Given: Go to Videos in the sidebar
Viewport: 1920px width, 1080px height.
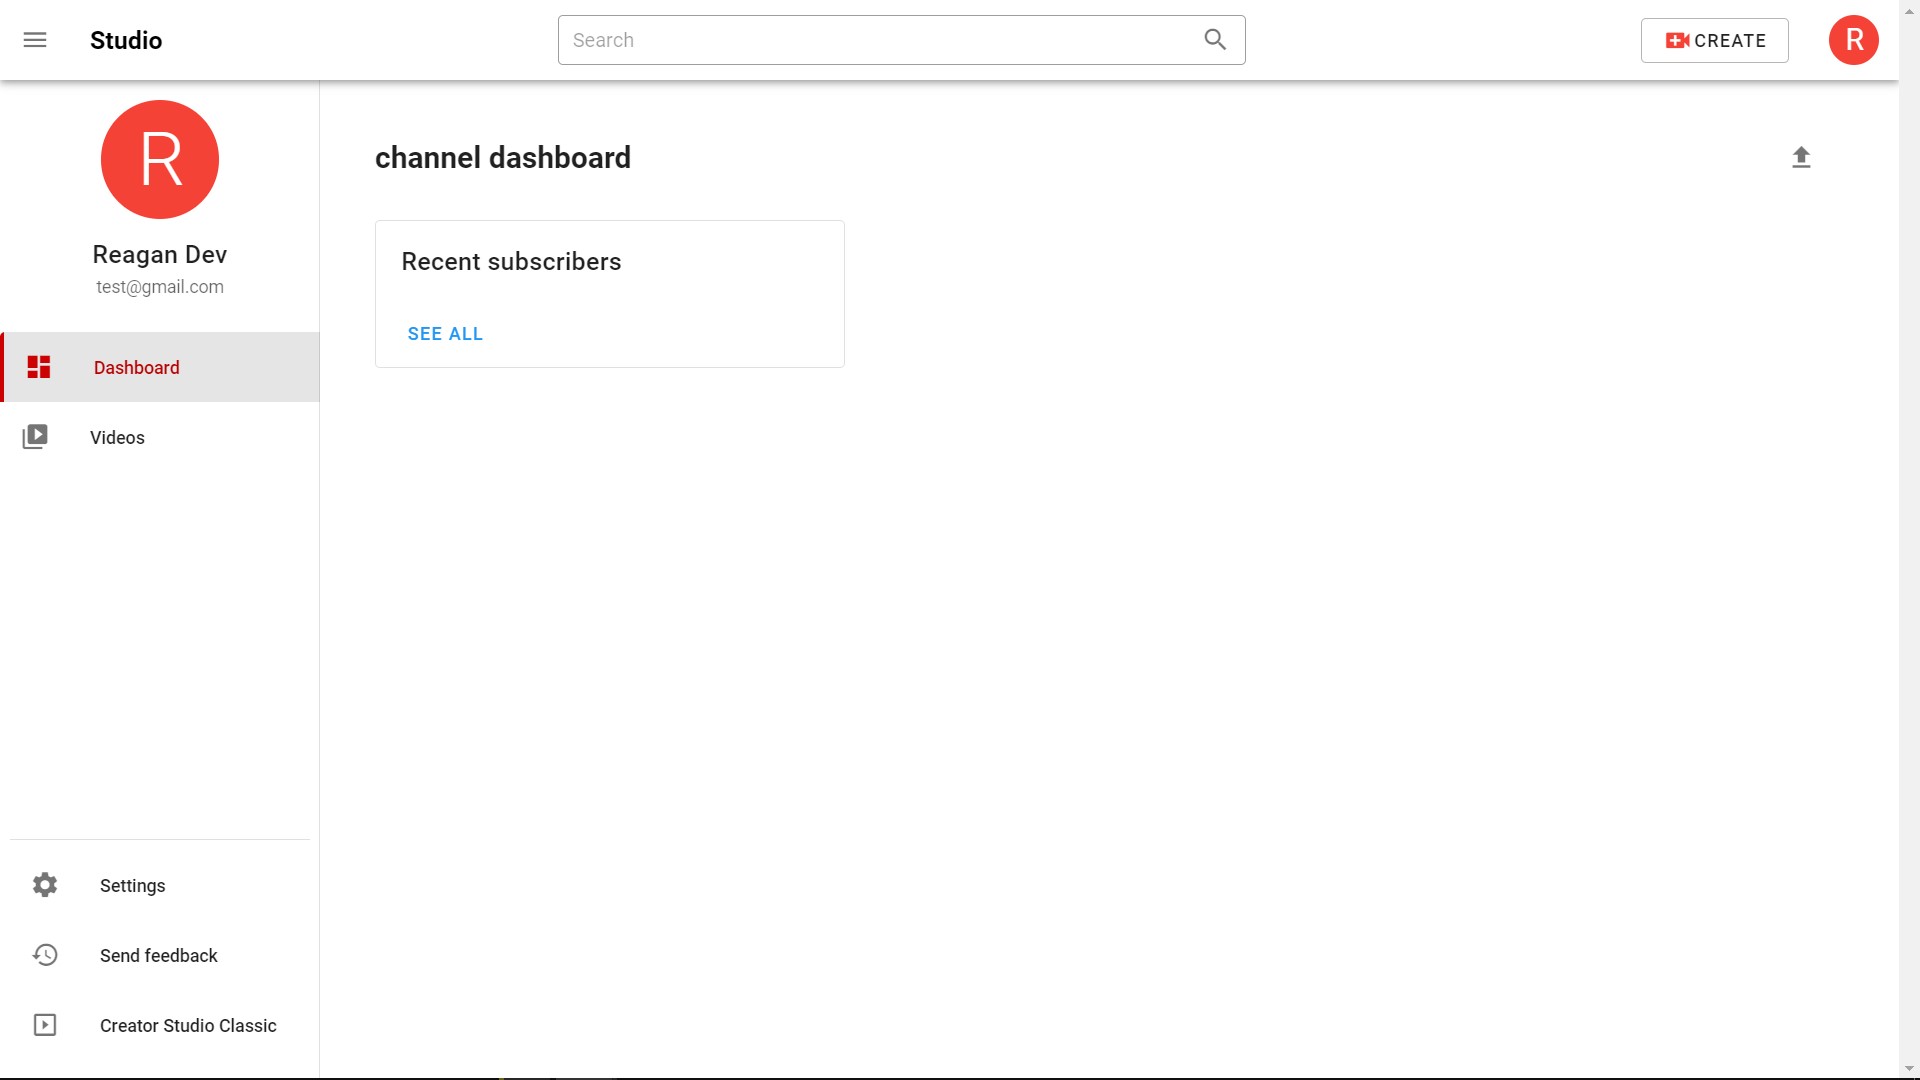Looking at the screenshot, I should pos(117,438).
